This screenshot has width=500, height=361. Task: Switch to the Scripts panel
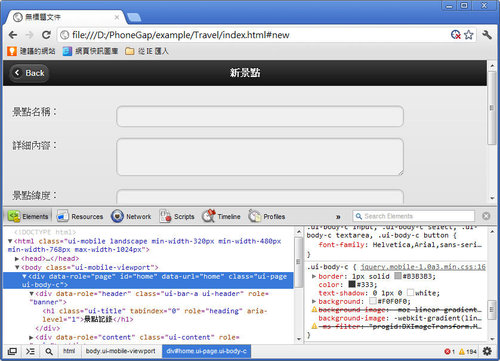[x=177, y=217]
